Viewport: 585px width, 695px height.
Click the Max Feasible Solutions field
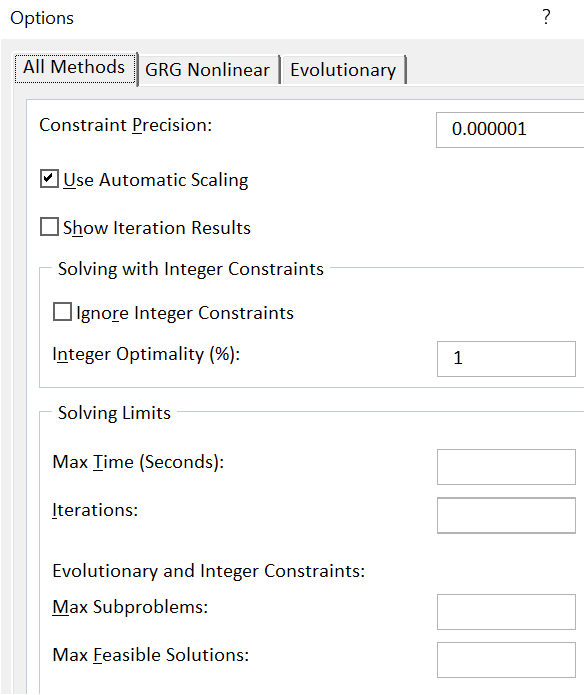pyautogui.click(x=506, y=660)
